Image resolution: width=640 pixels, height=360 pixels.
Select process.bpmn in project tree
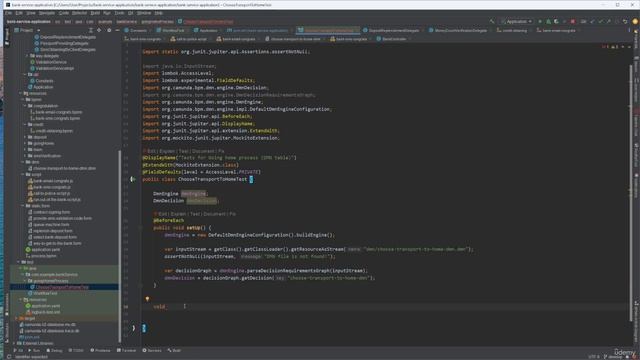coord(44,256)
